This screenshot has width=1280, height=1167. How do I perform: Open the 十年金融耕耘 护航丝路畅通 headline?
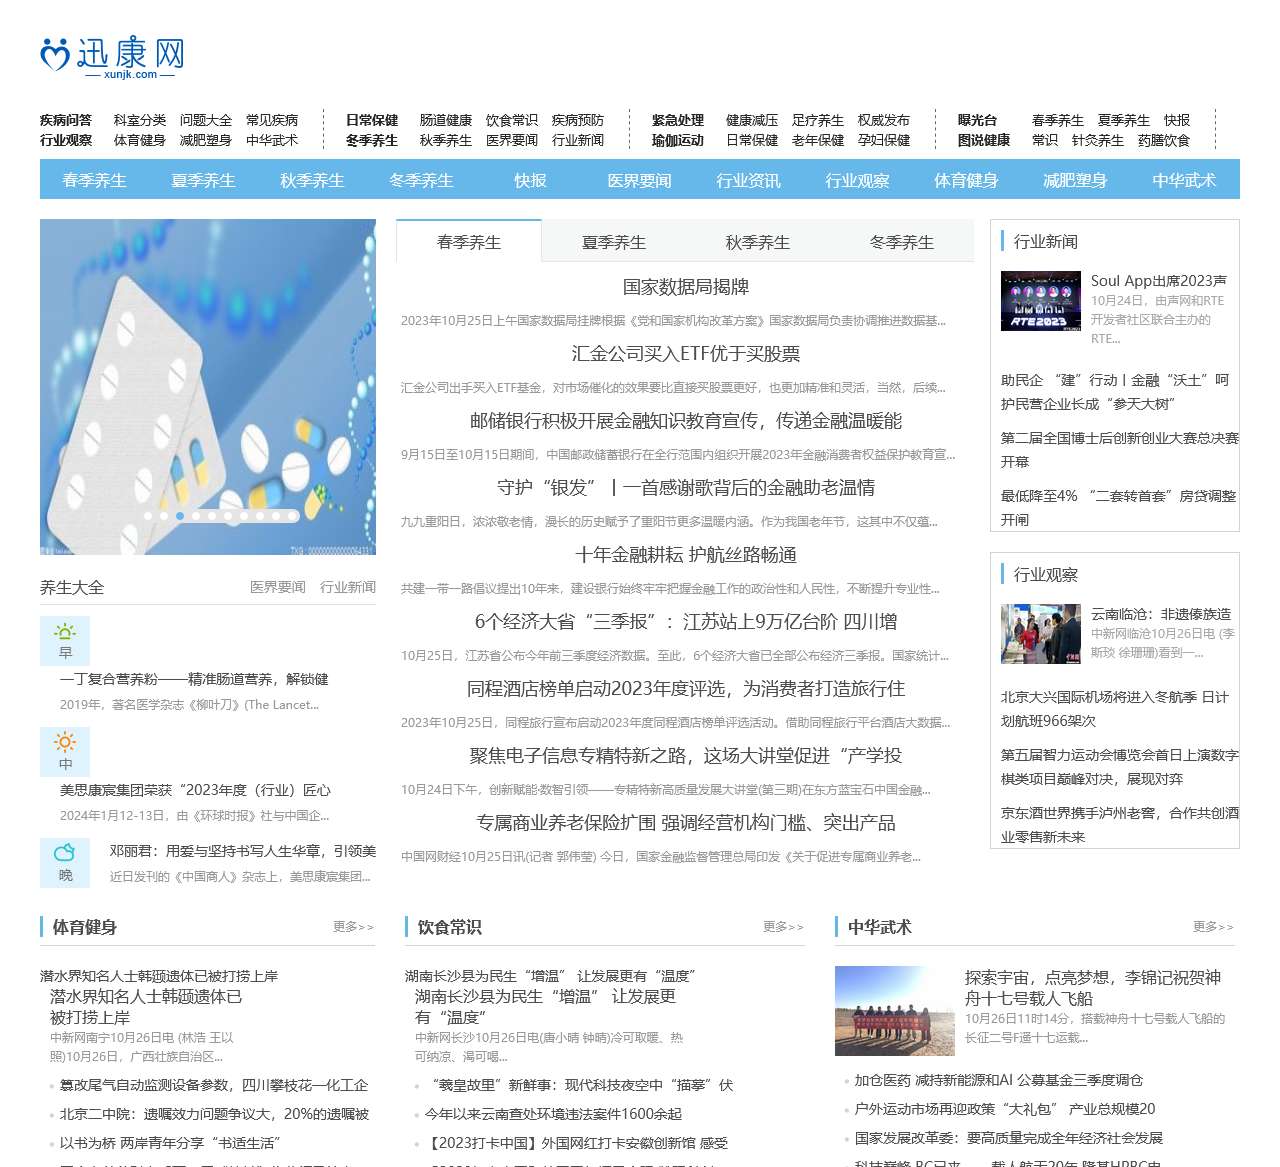tap(686, 555)
